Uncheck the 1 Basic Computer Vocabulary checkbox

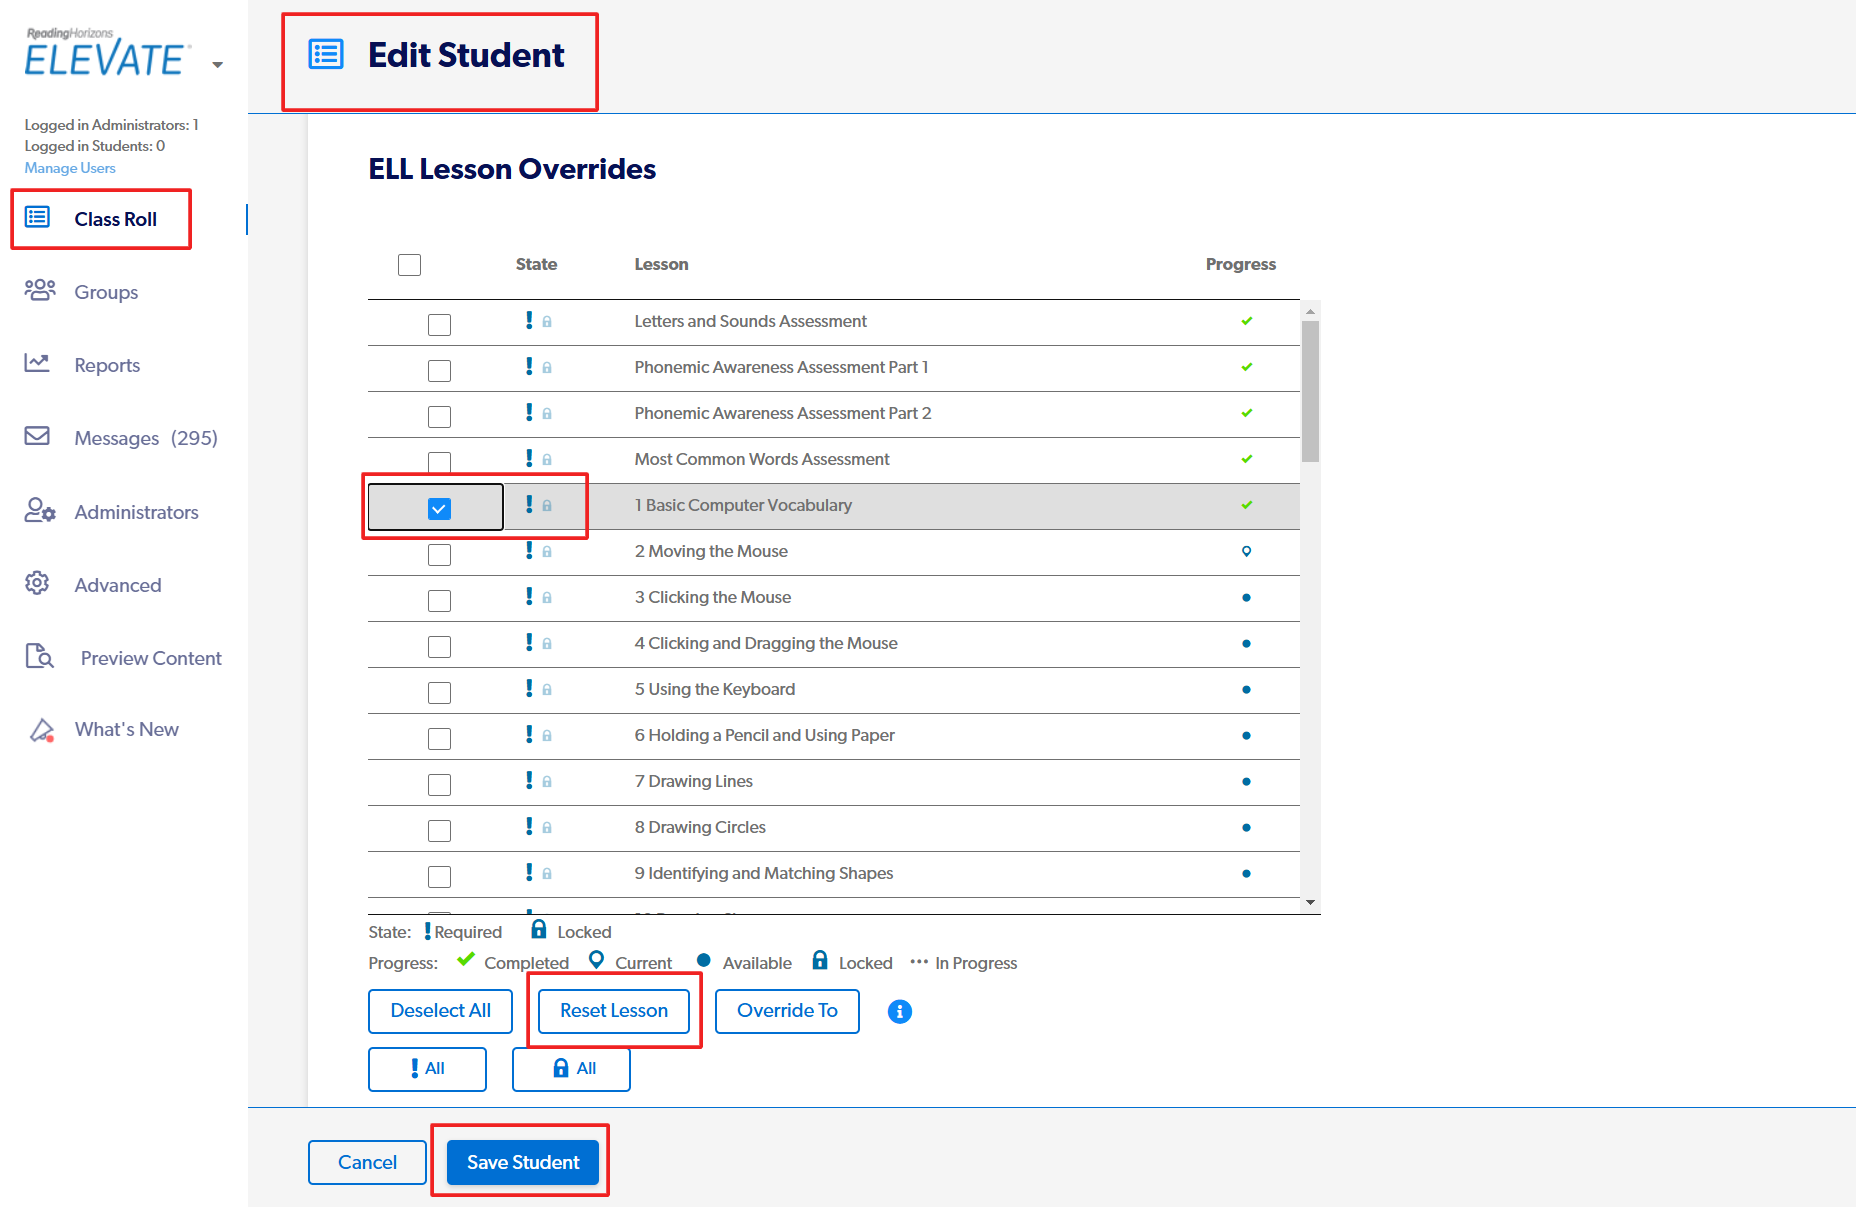coord(439,509)
